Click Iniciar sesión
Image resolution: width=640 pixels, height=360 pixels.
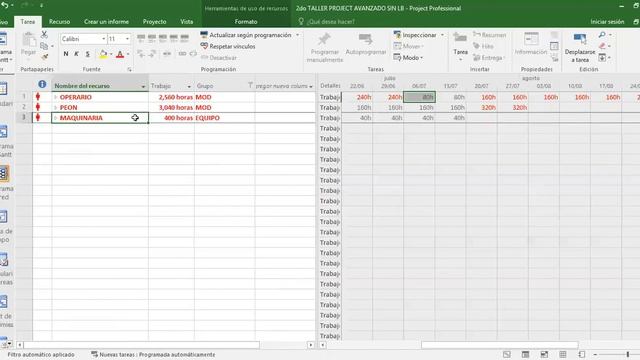(607, 22)
